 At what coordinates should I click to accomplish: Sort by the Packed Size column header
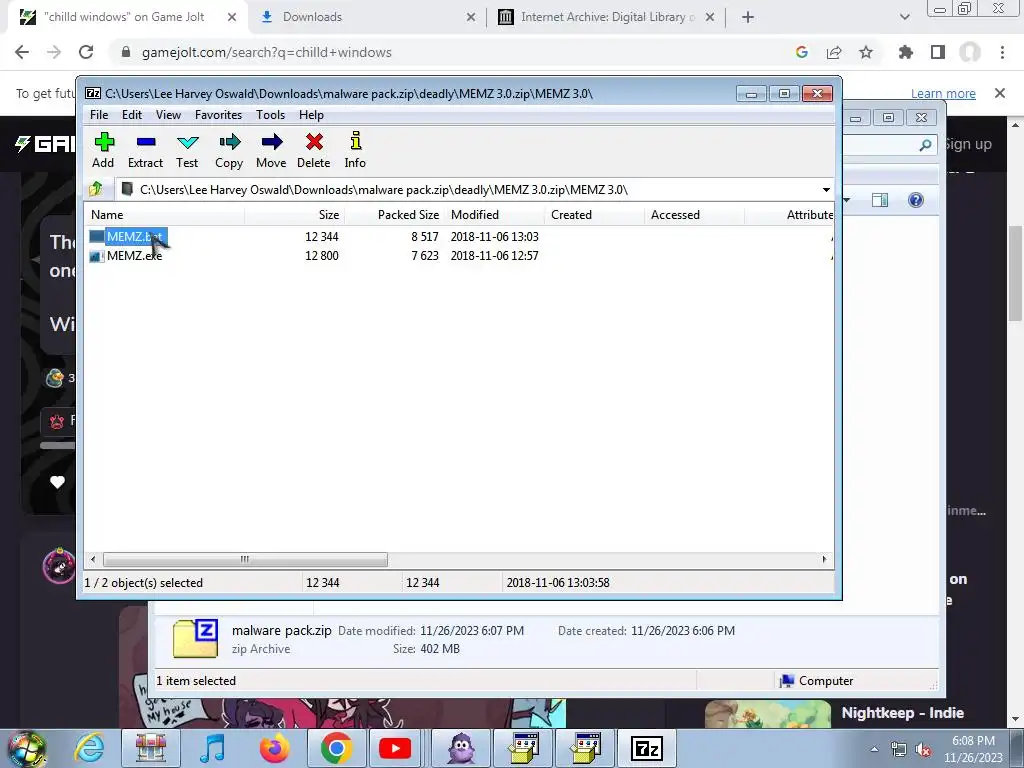[394, 215]
